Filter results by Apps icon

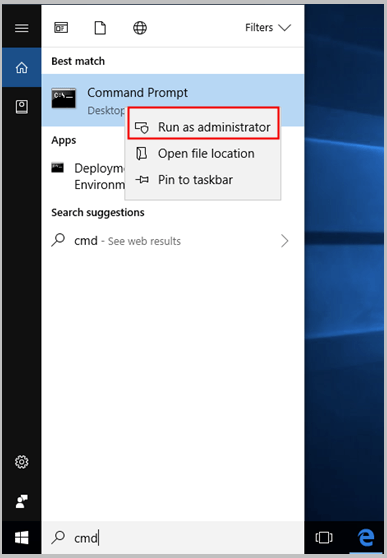pyautogui.click(x=61, y=27)
